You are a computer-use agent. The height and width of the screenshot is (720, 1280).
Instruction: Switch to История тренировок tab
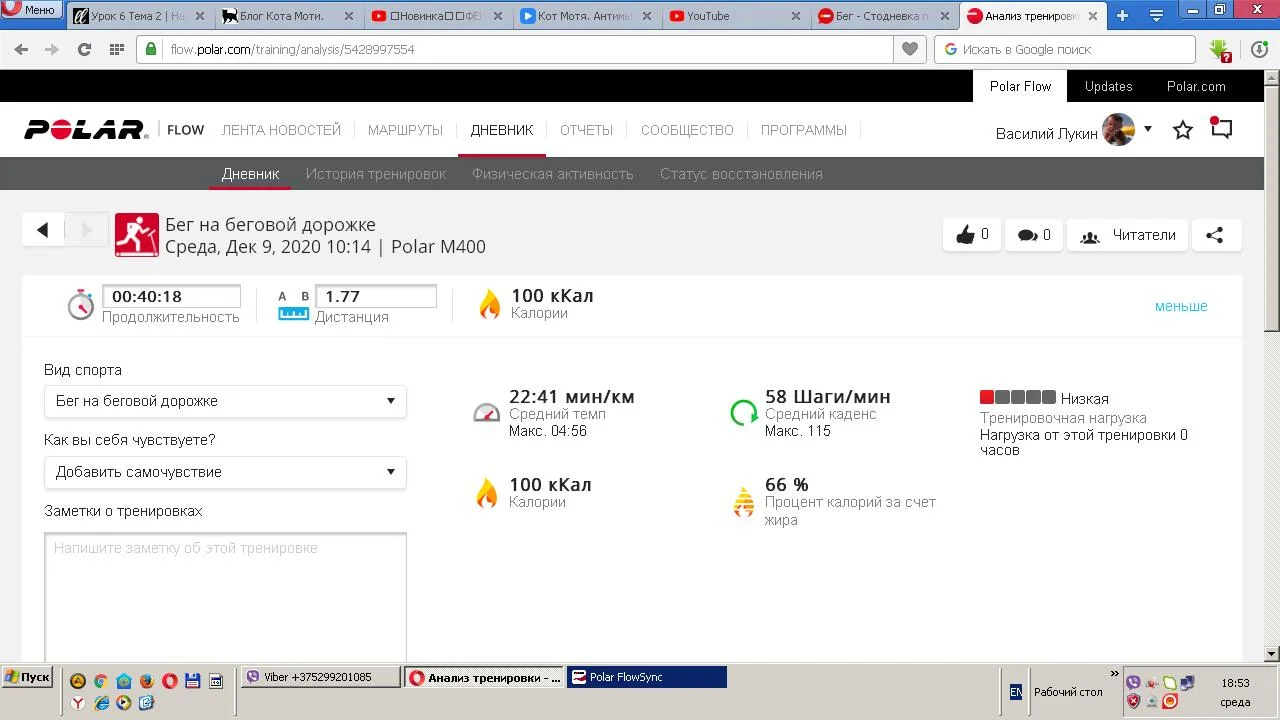pyautogui.click(x=376, y=174)
